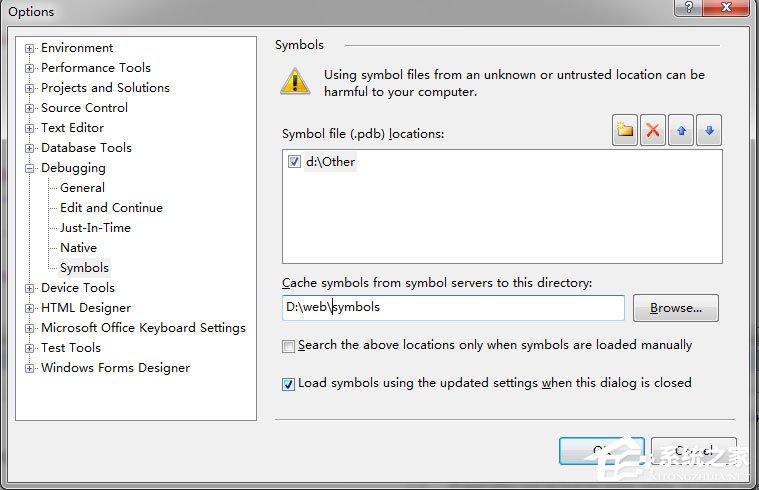Viewport: 759px width, 490px height.
Task: Click the yellow warning triangle icon
Action: (x=295, y=81)
